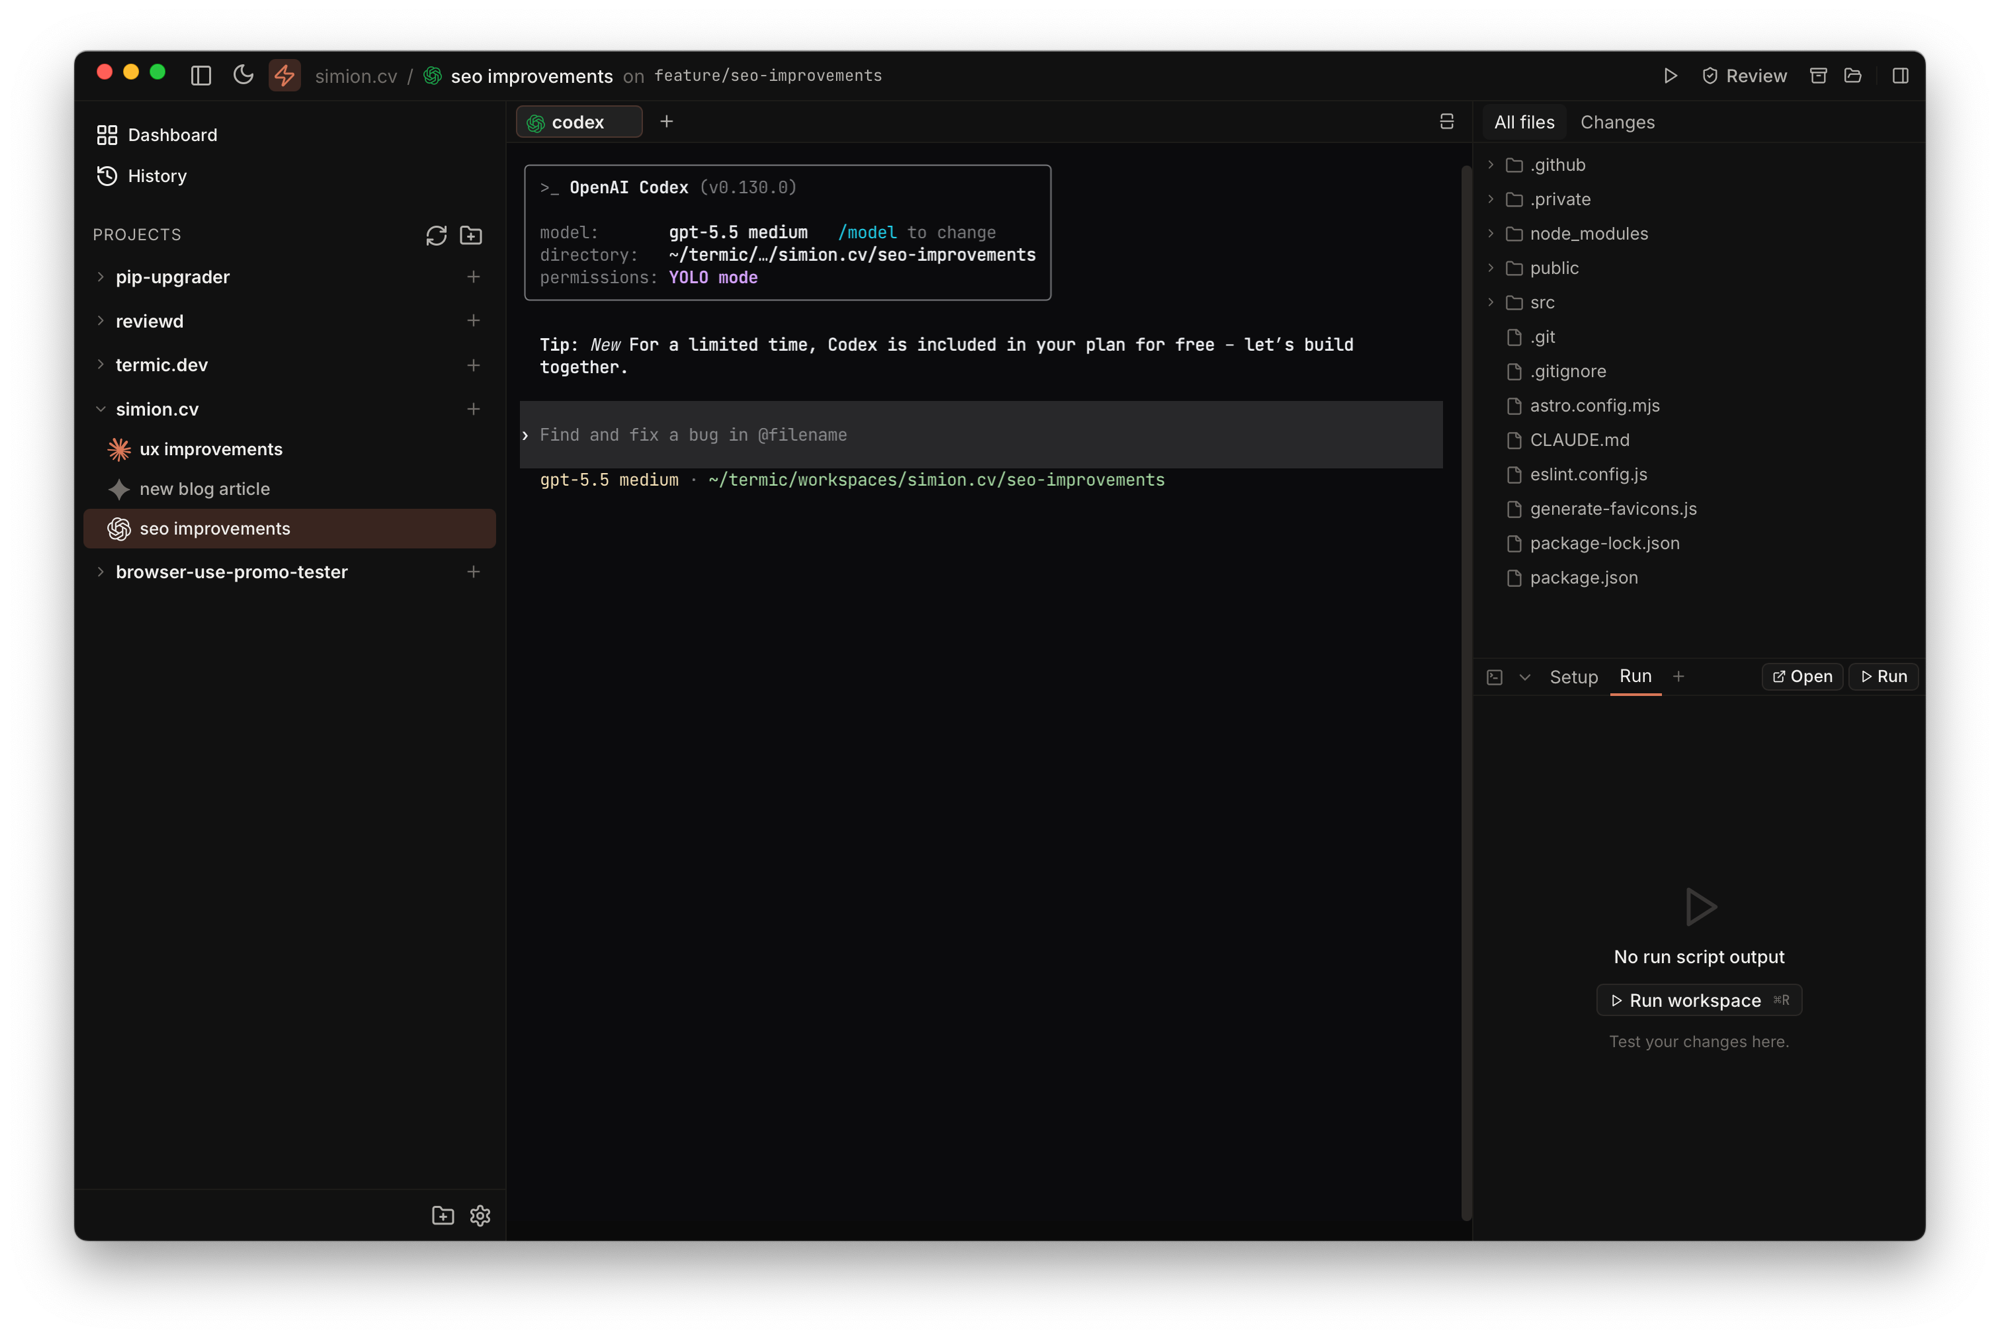Click the orange lightning bolt icon
This screenshot has width=2000, height=1339.
tap(285, 76)
